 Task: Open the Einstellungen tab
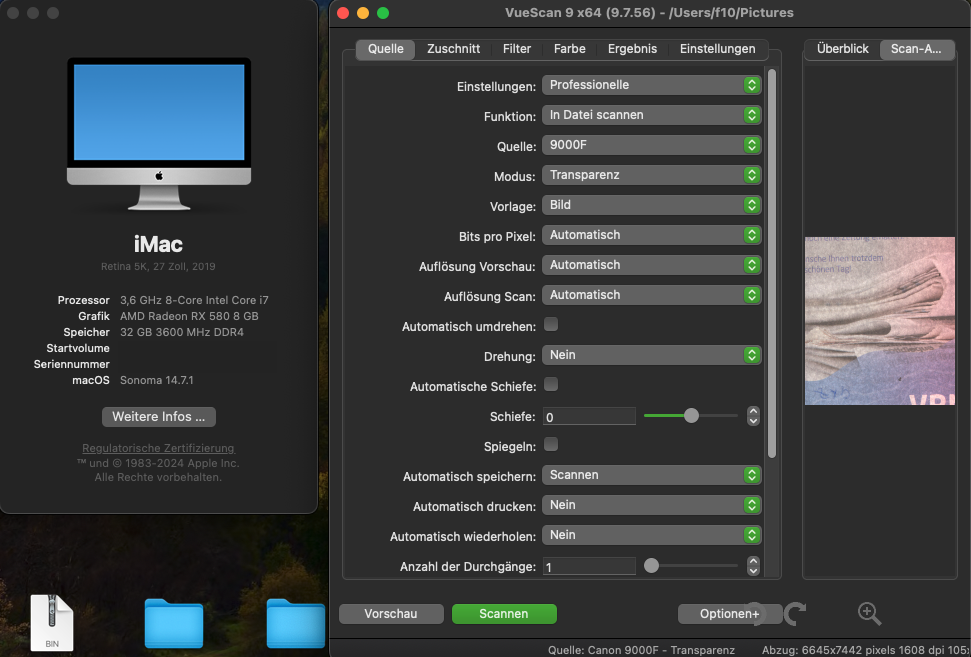click(717, 49)
